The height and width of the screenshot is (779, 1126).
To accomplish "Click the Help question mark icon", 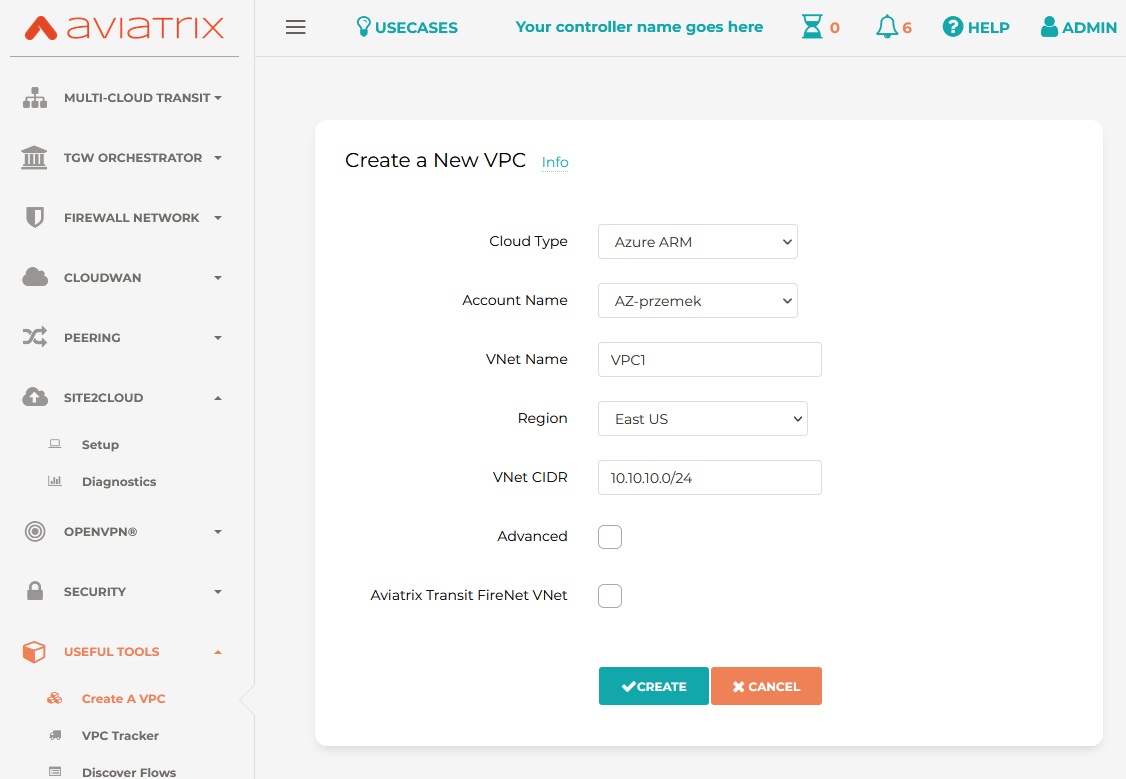I will point(952,27).
